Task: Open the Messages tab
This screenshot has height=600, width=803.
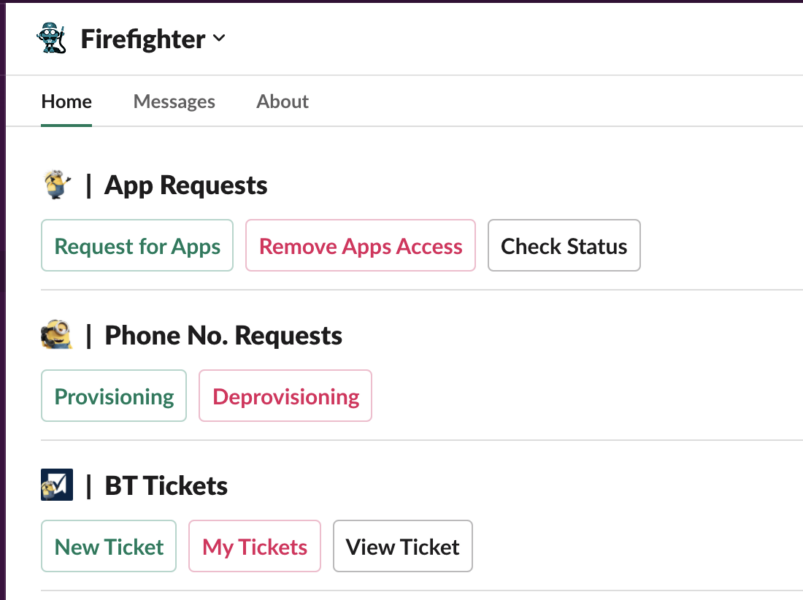Action: click(x=174, y=101)
